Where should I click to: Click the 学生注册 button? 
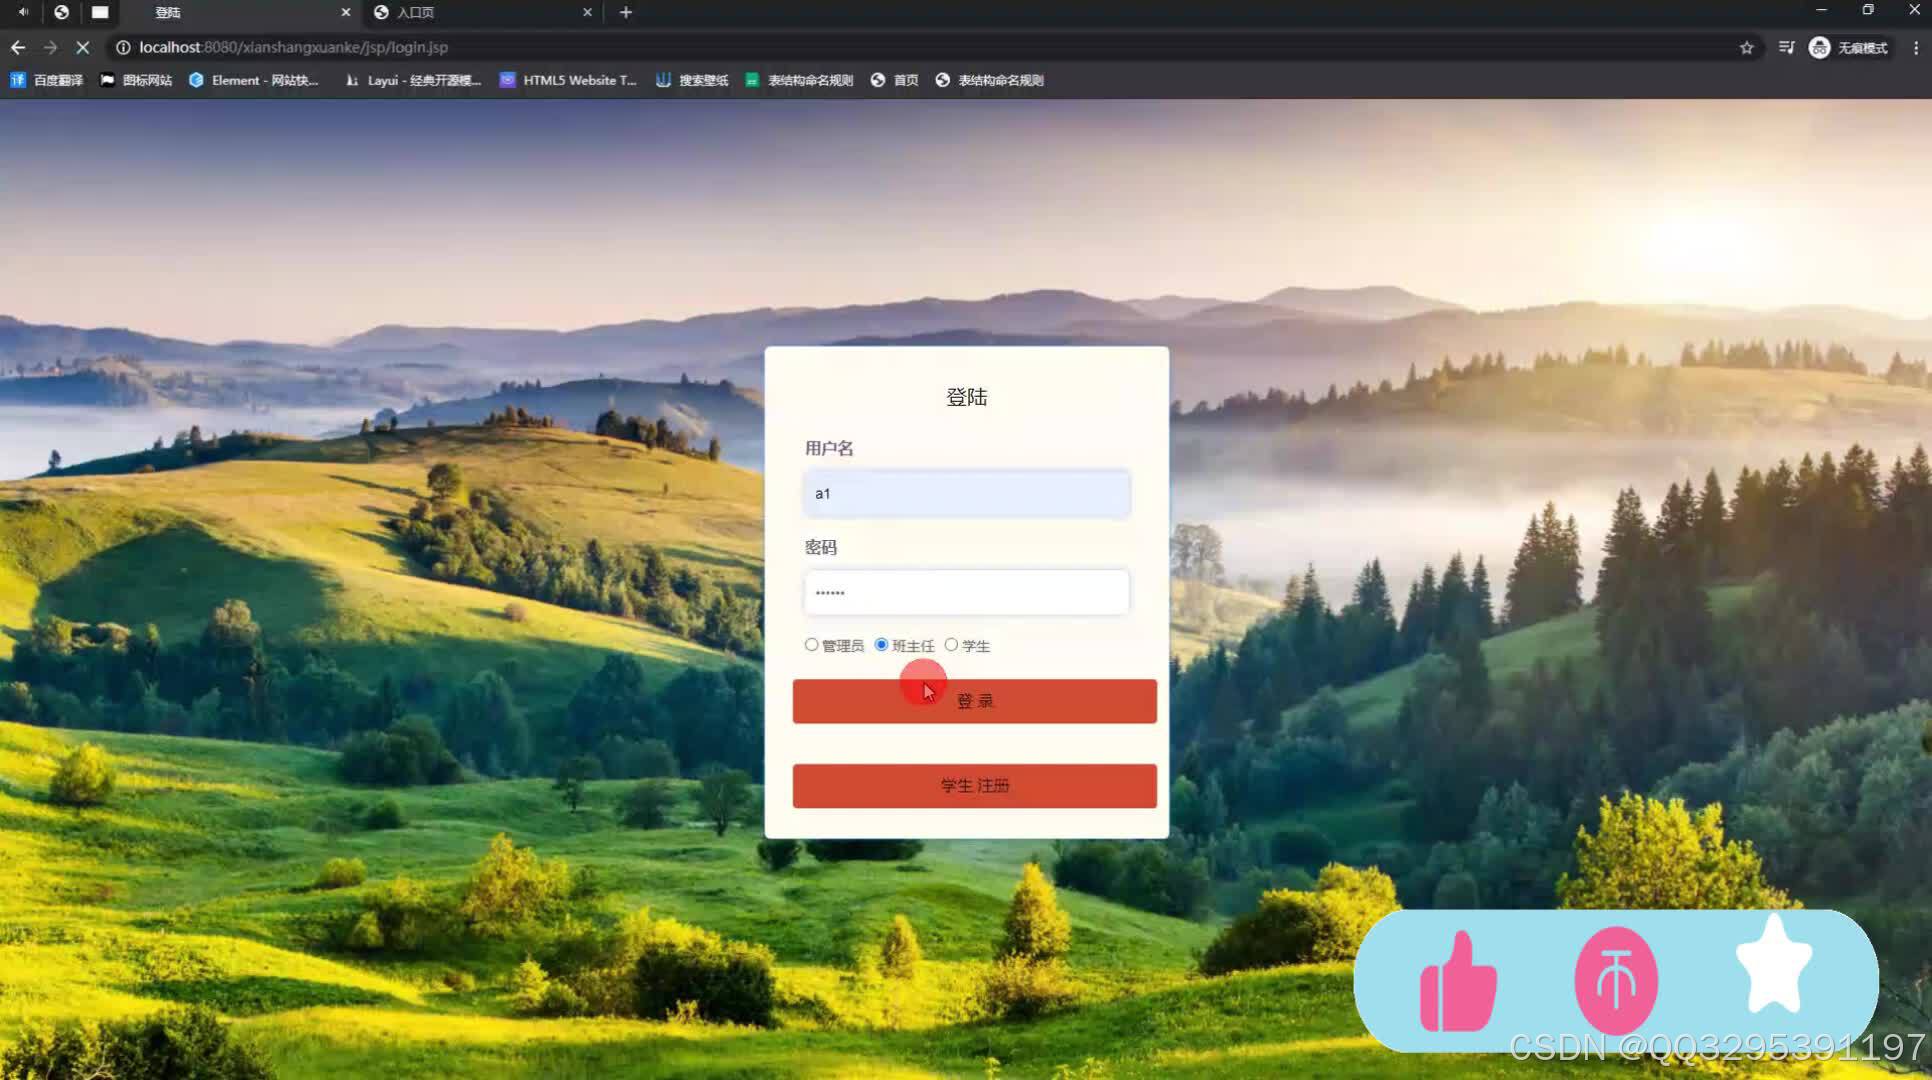click(x=974, y=786)
